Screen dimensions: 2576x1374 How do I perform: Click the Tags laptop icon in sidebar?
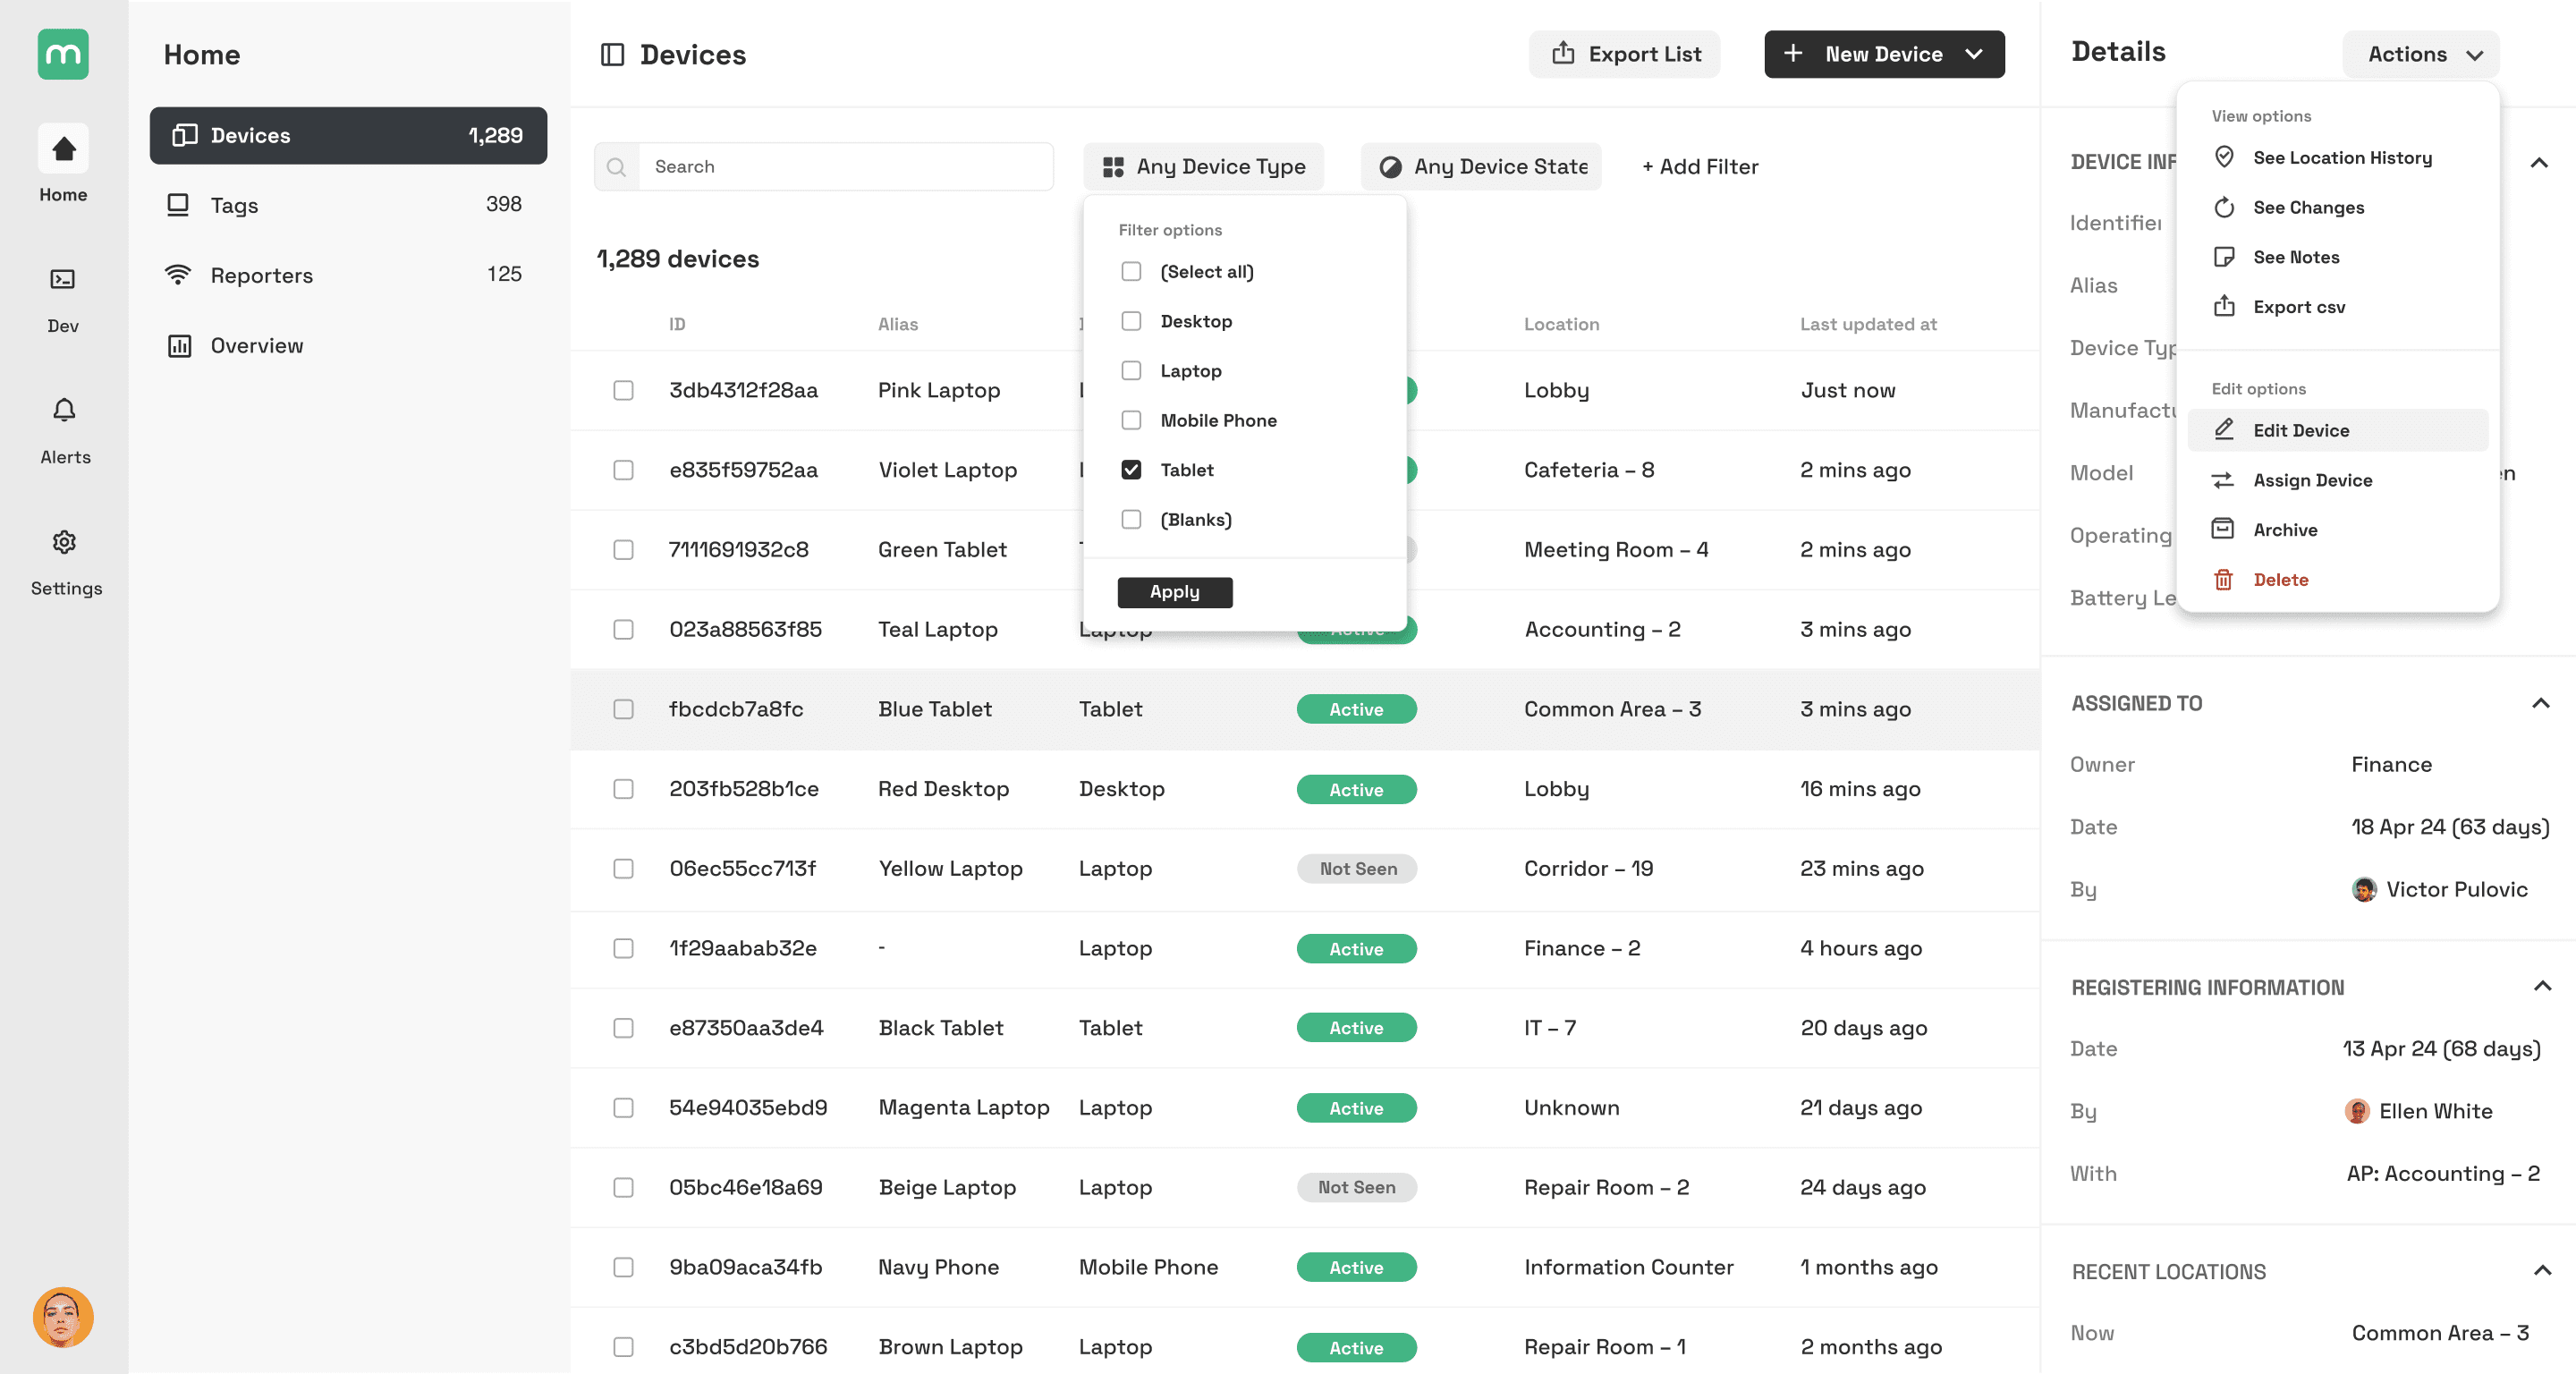(178, 205)
